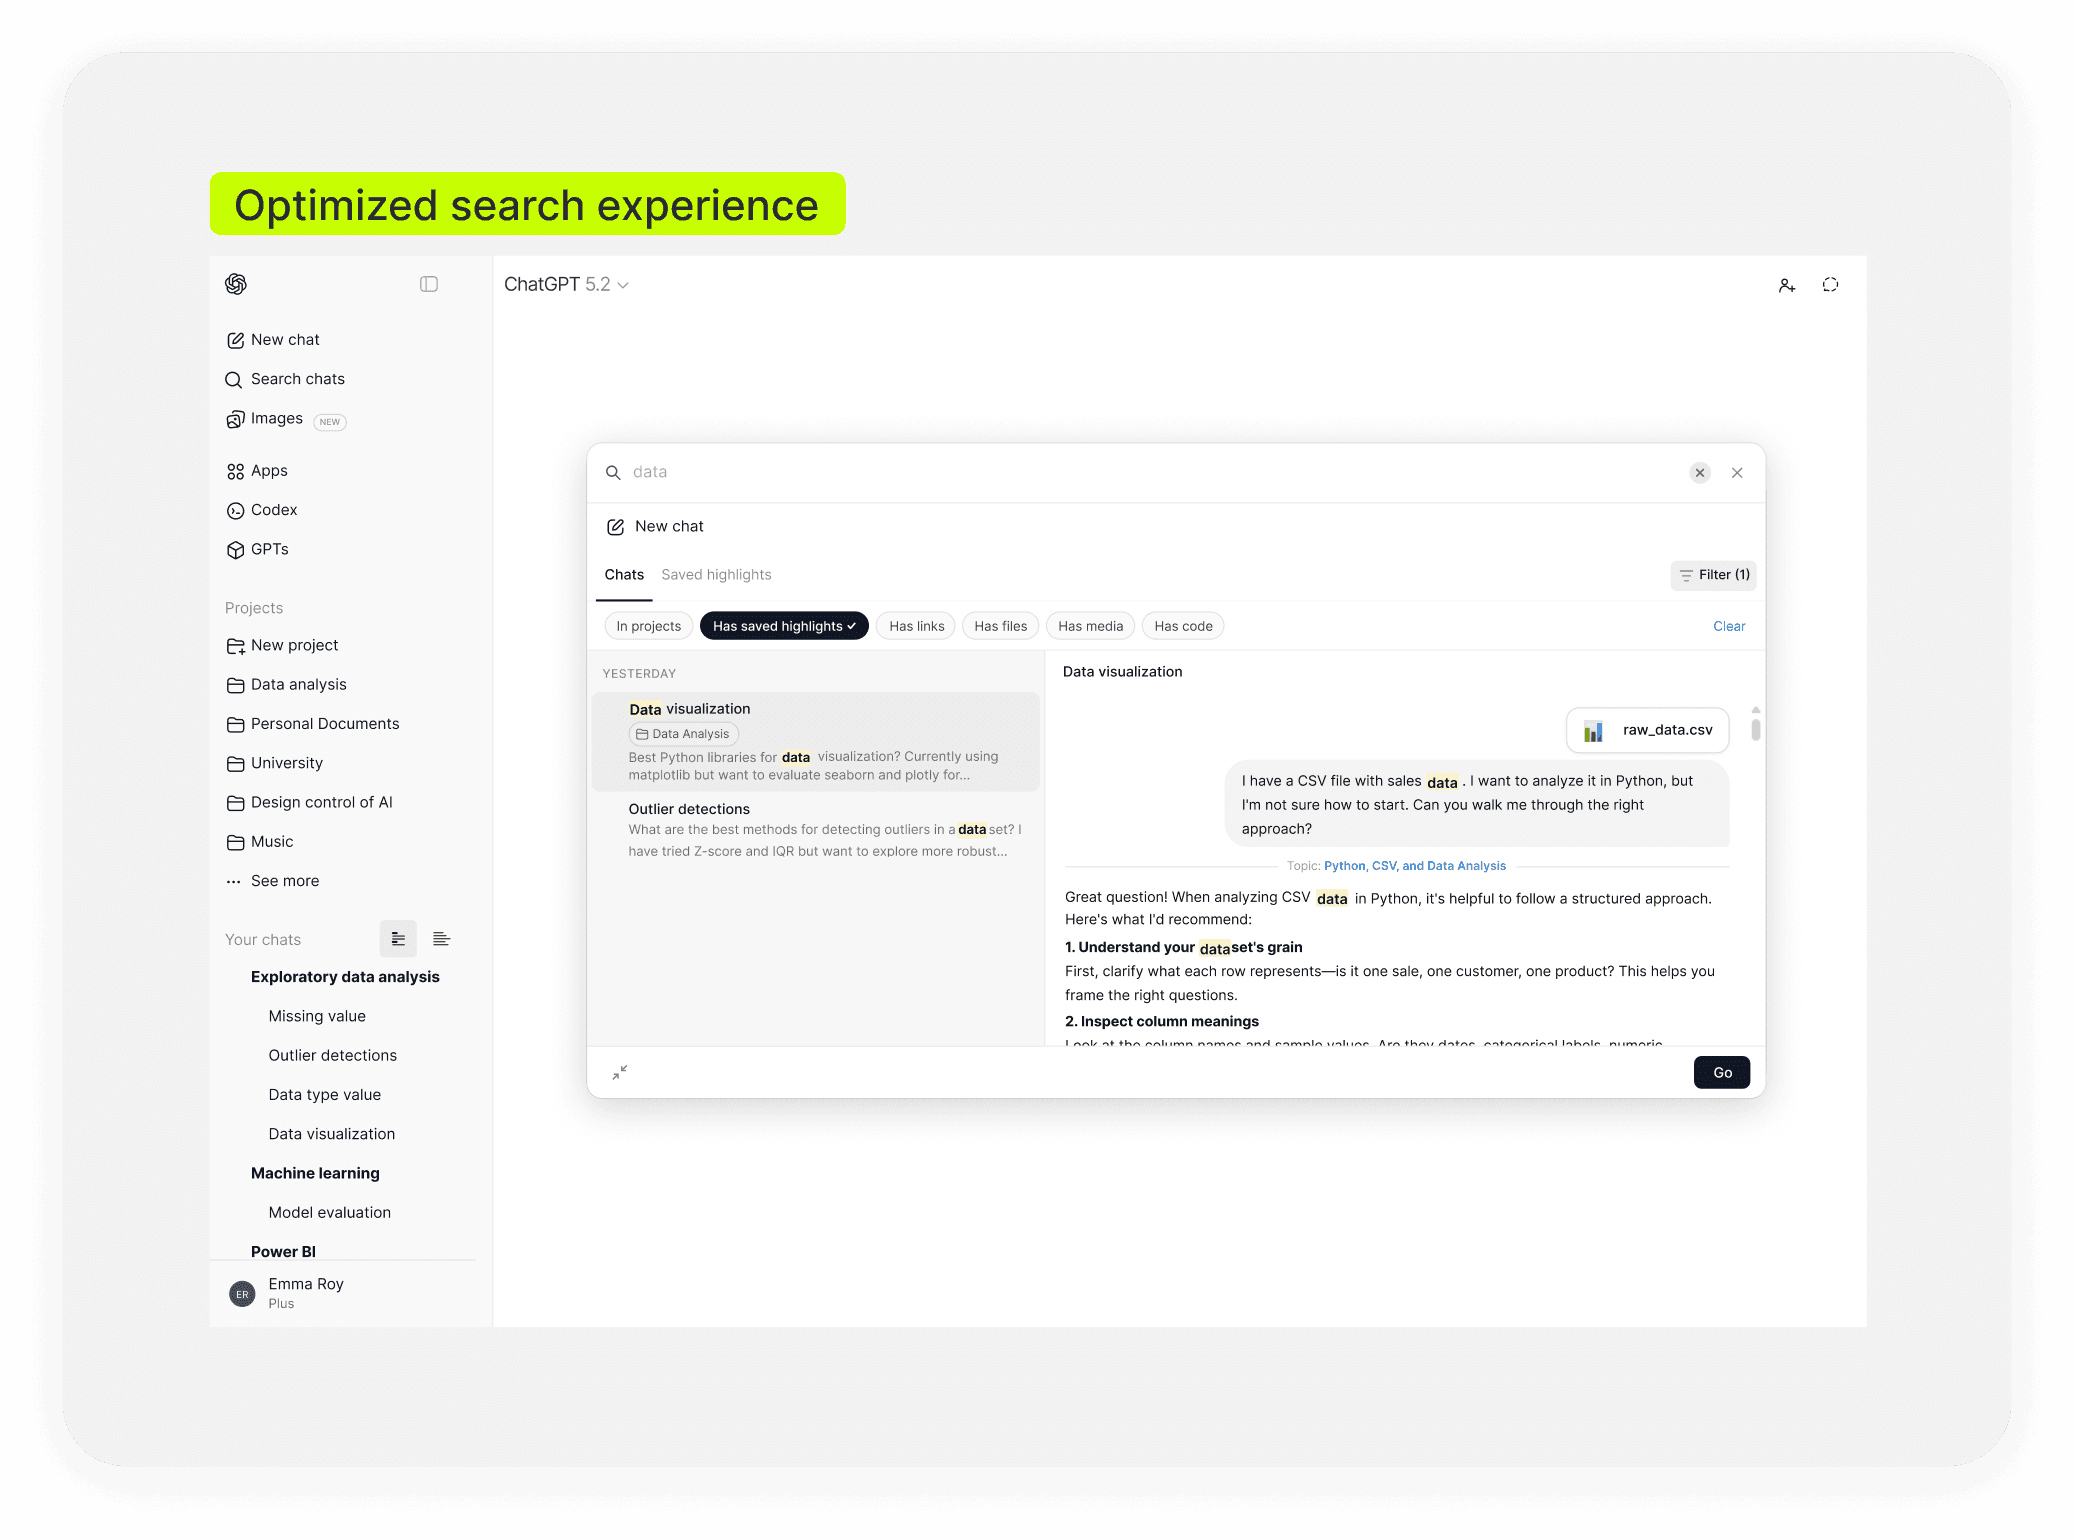Screen dimensions: 2074x1540
Task: Open the Filter (1) menu
Action: click(x=1713, y=575)
